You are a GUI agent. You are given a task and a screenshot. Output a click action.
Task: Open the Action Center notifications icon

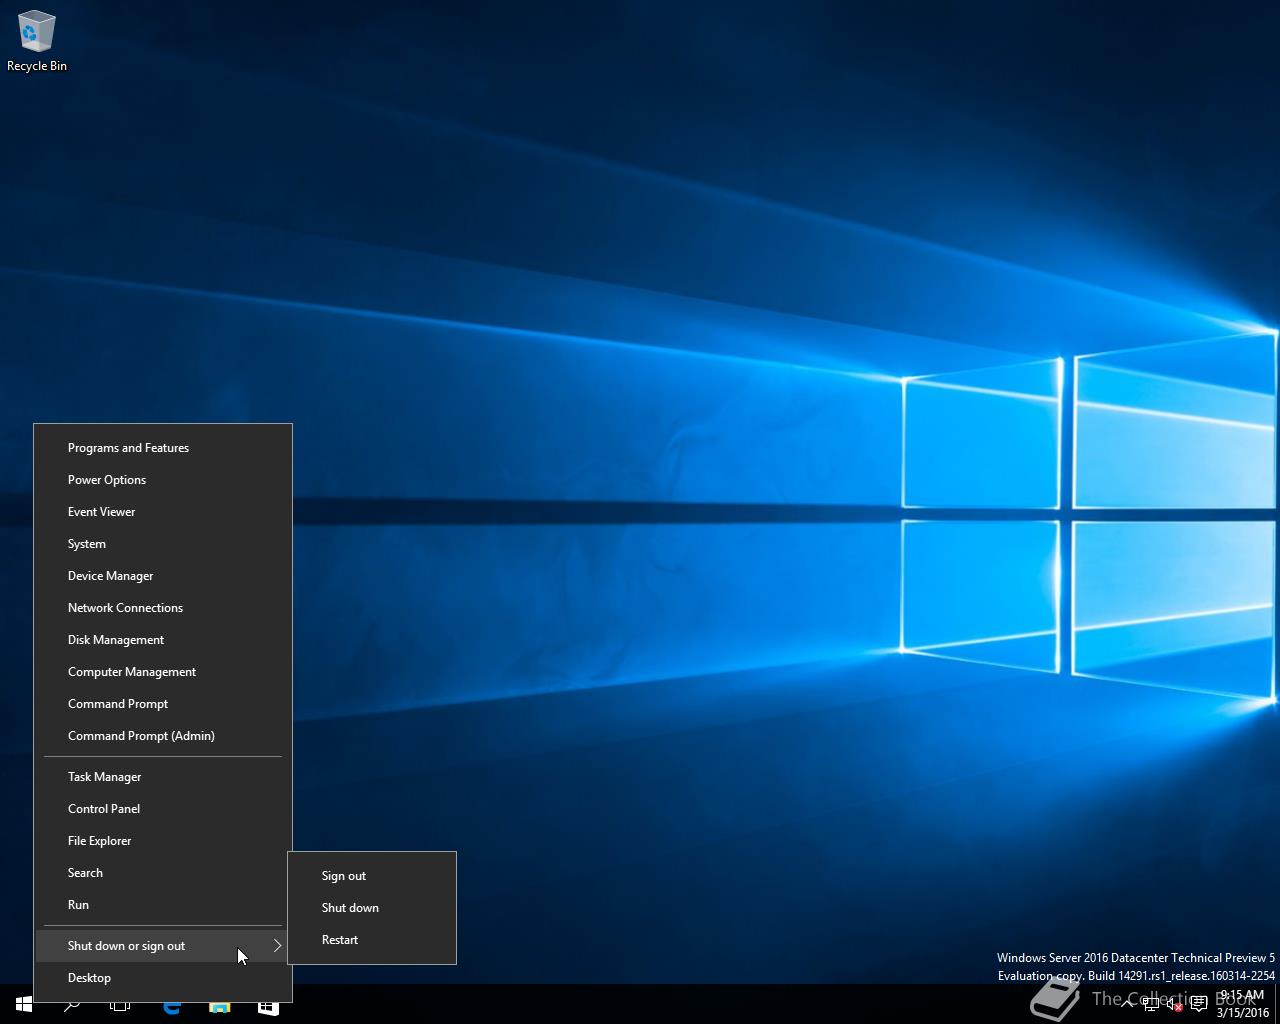(x=1198, y=1005)
